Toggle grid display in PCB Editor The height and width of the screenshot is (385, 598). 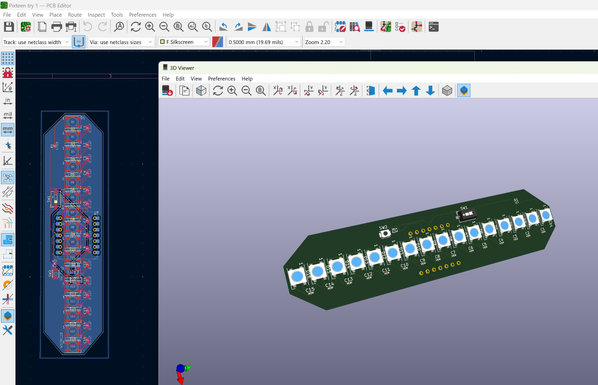pos(8,58)
